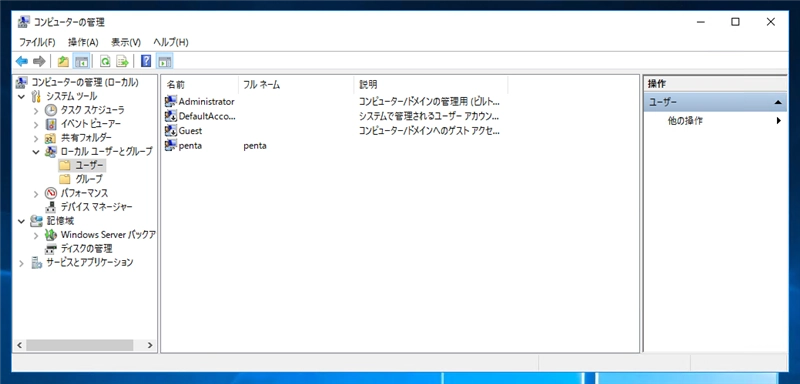Click the Guest user icon
Image resolution: width=800 pixels, height=384 pixels.
click(170, 131)
